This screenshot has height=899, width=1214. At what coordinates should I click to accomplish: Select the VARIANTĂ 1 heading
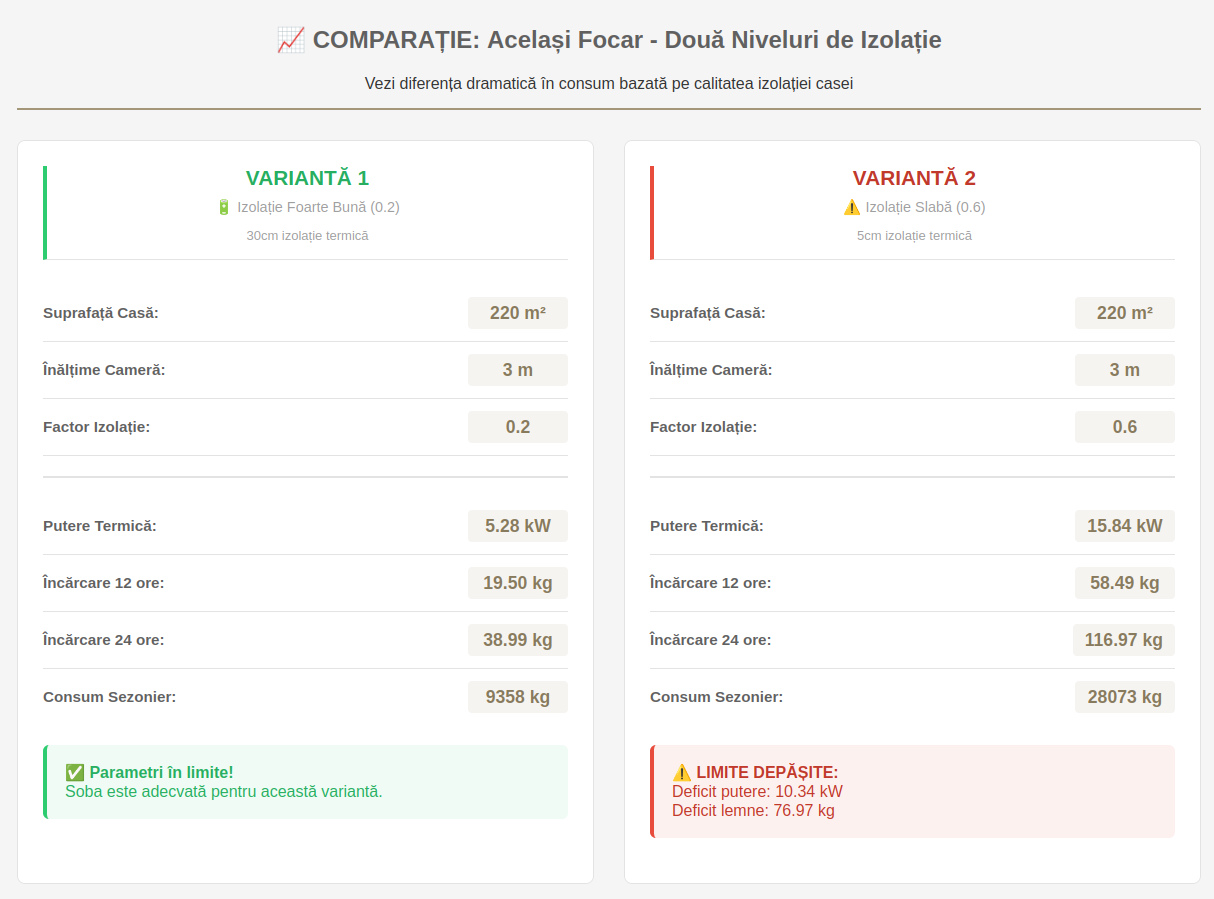pyautogui.click(x=308, y=178)
